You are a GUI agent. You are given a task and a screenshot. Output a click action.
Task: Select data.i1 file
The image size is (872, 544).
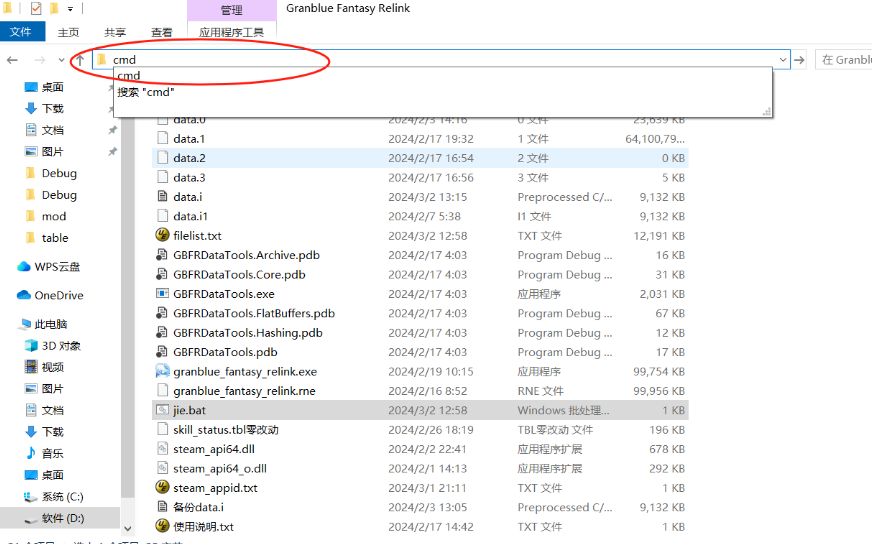(x=190, y=216)
